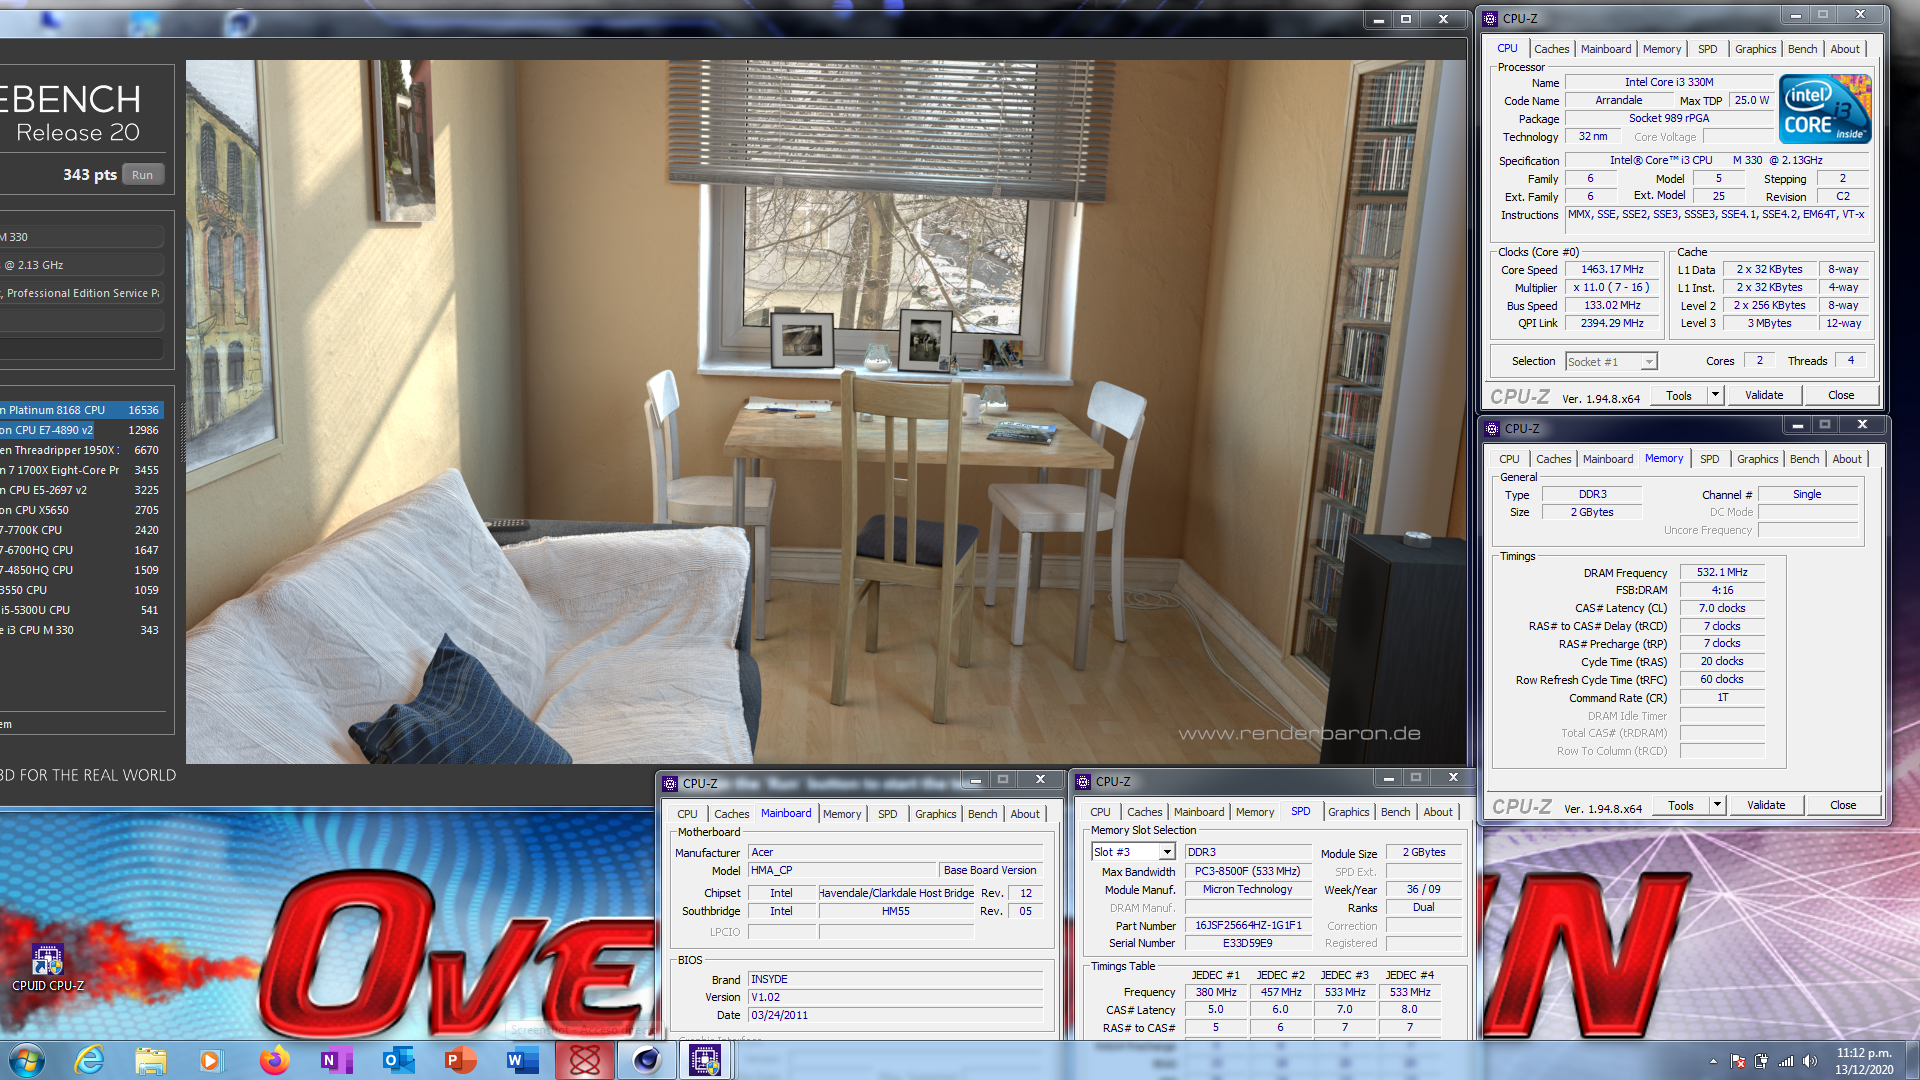Click Validate in the Memory CPU-Z window
Screen dimensions: 1920x1080
1766,805
